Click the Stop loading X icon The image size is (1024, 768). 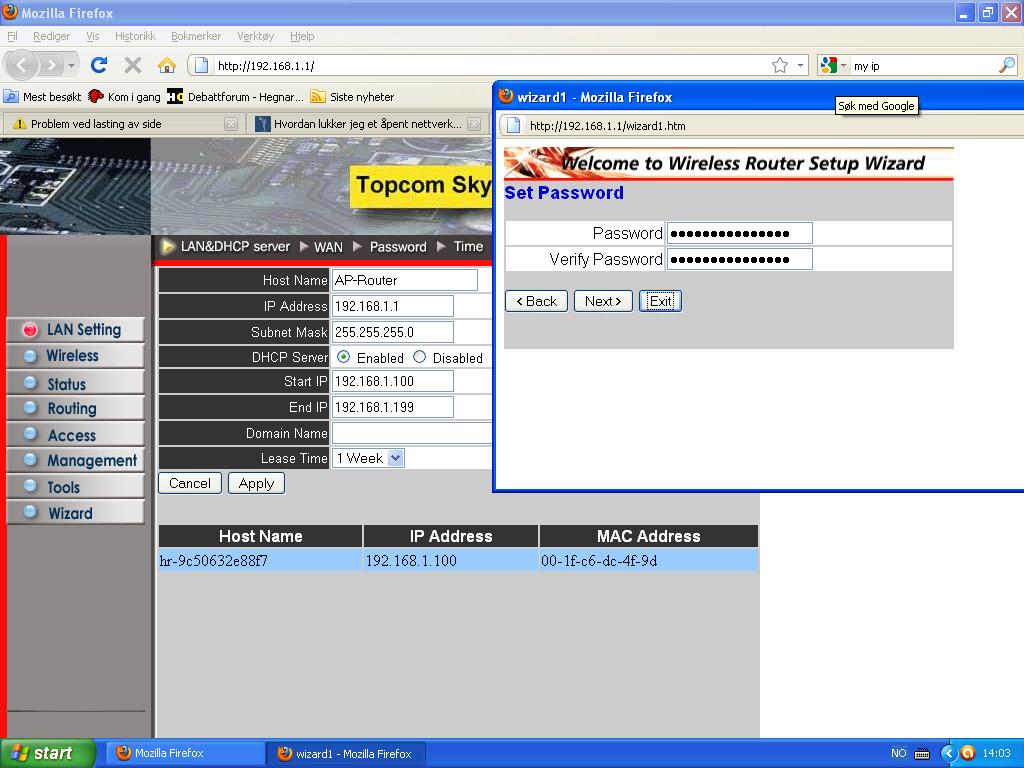click(x=133, y=65)
